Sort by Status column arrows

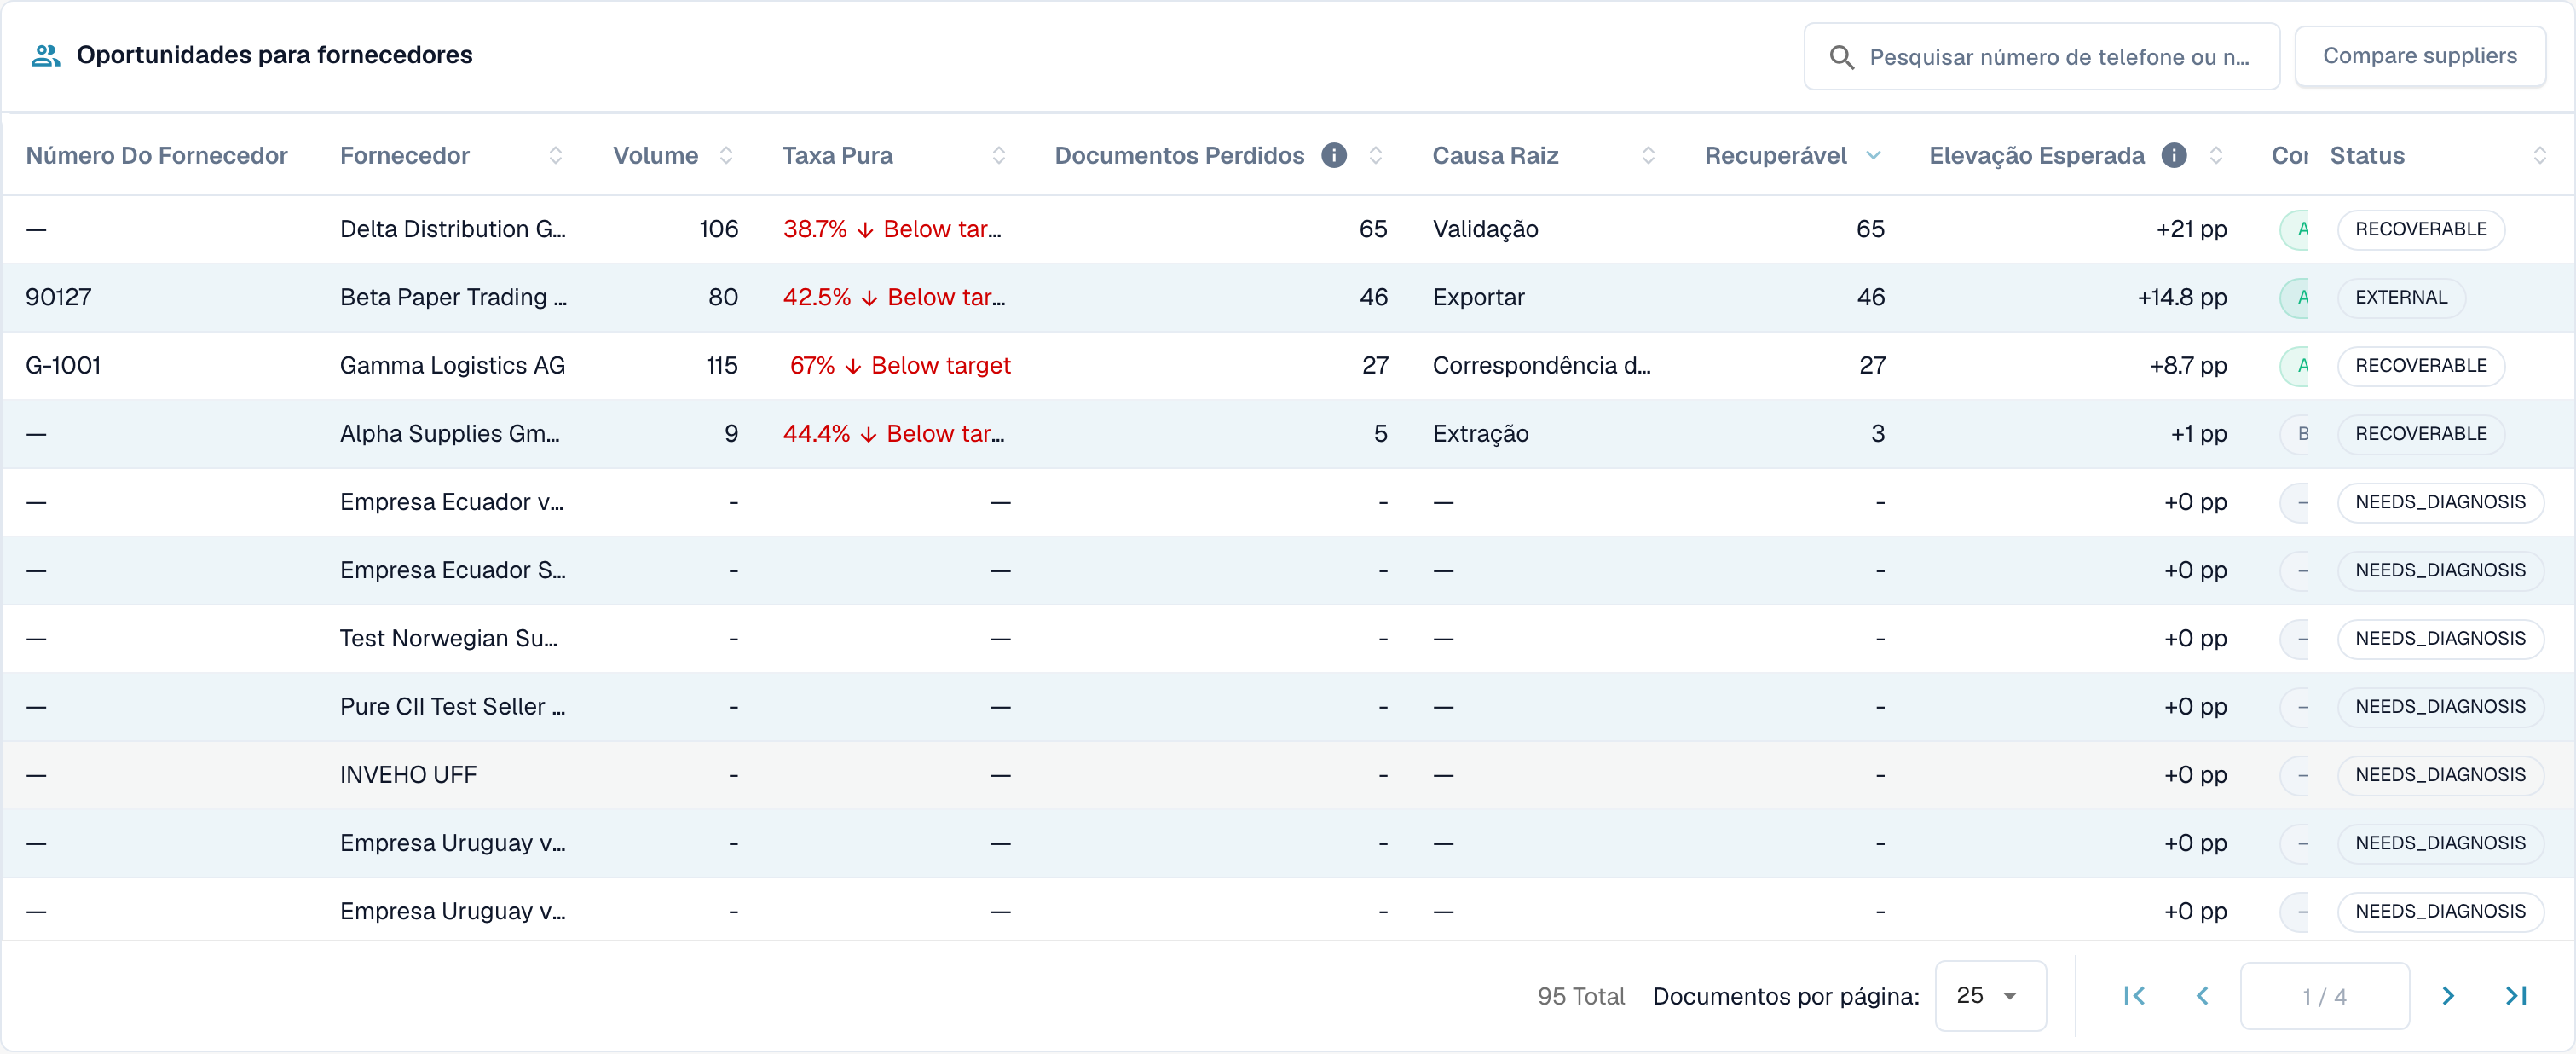pyautogui.click(x=2540, y=155)
